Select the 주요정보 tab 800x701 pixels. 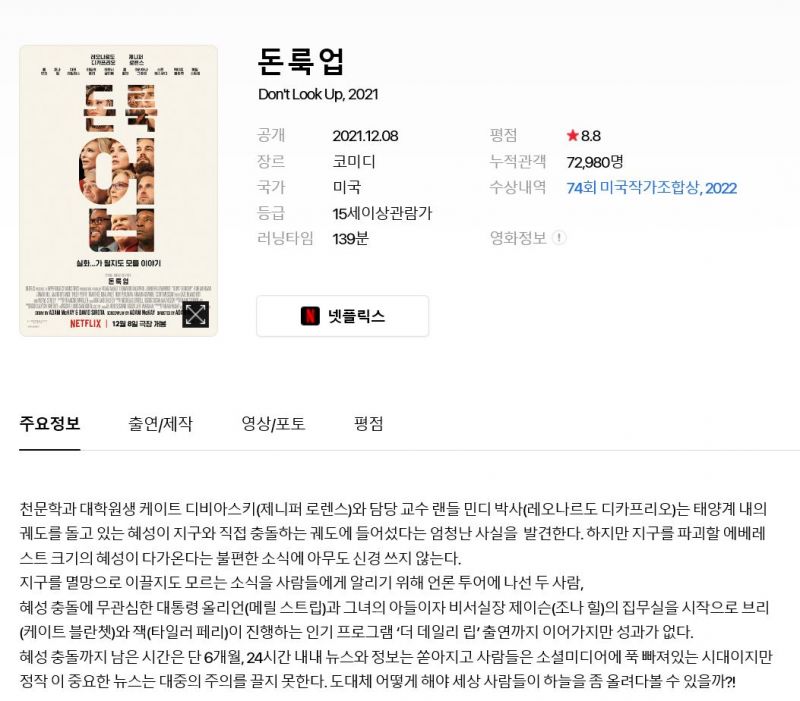pos(49,423)
